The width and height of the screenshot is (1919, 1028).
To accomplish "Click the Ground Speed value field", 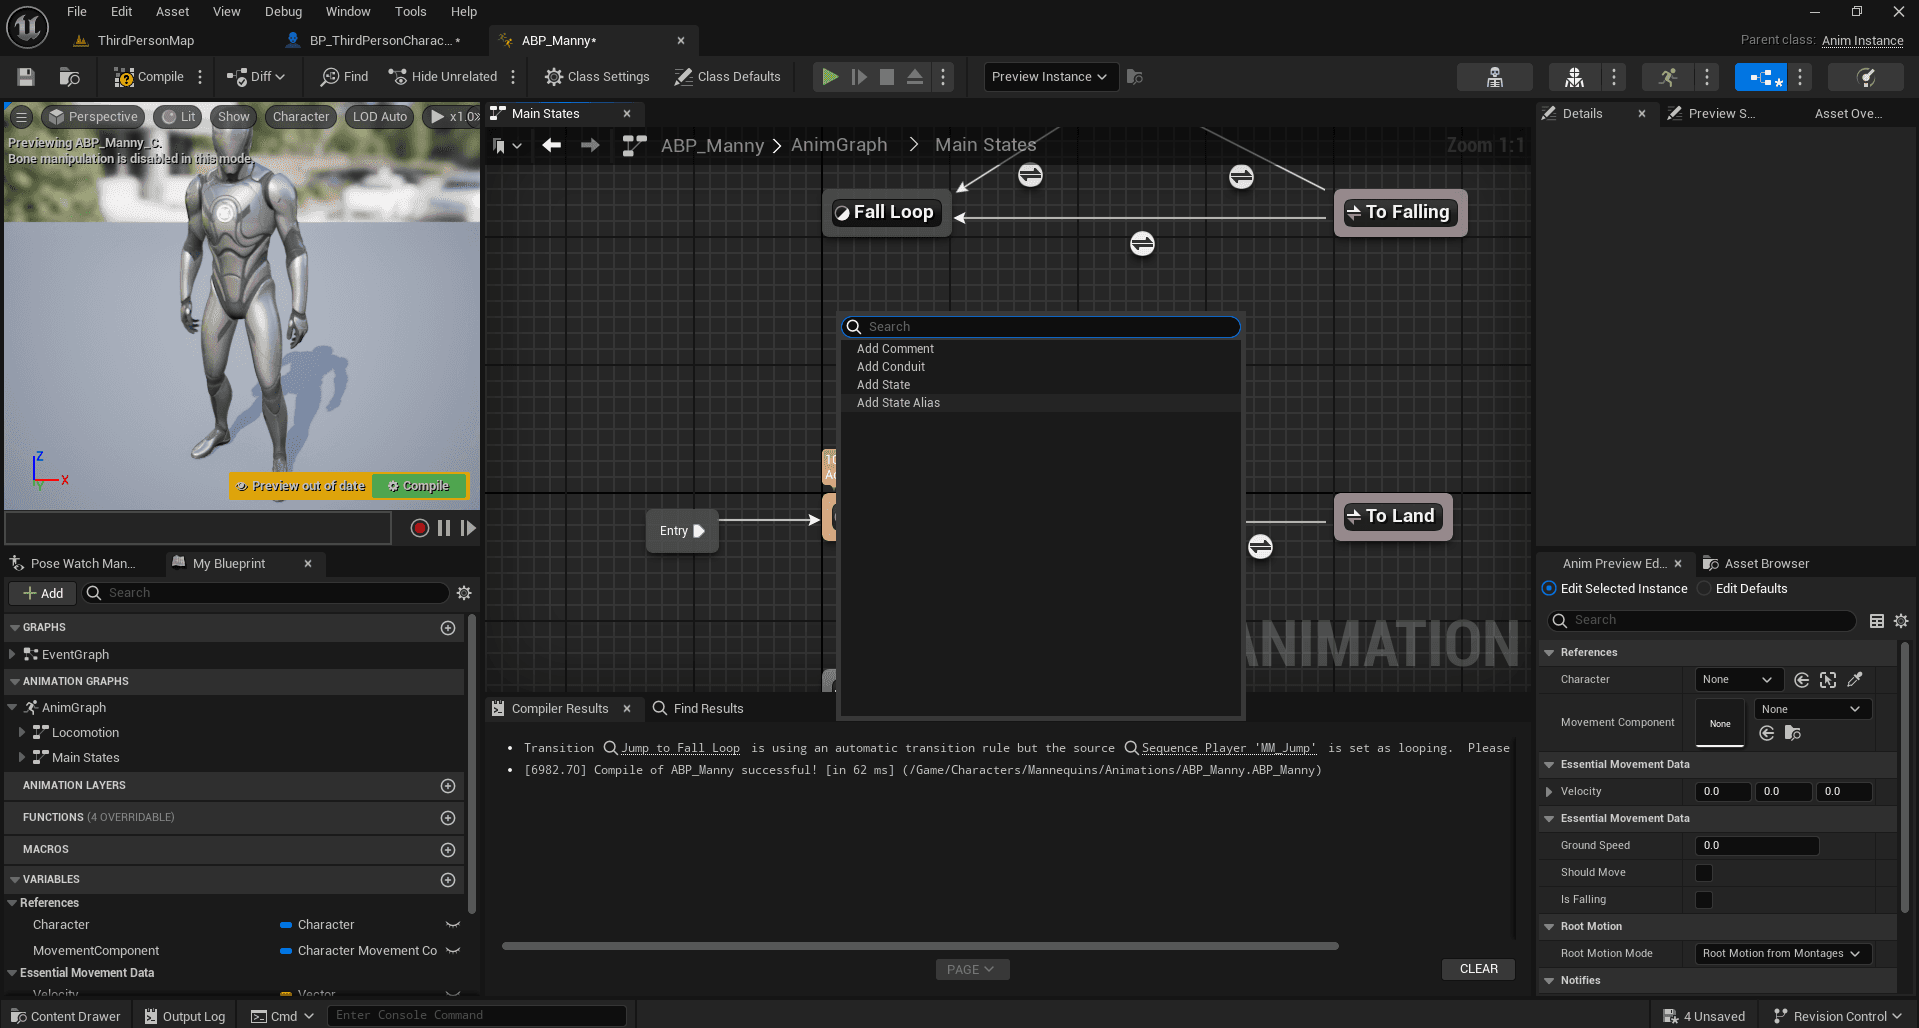I will click(1757, 846).
